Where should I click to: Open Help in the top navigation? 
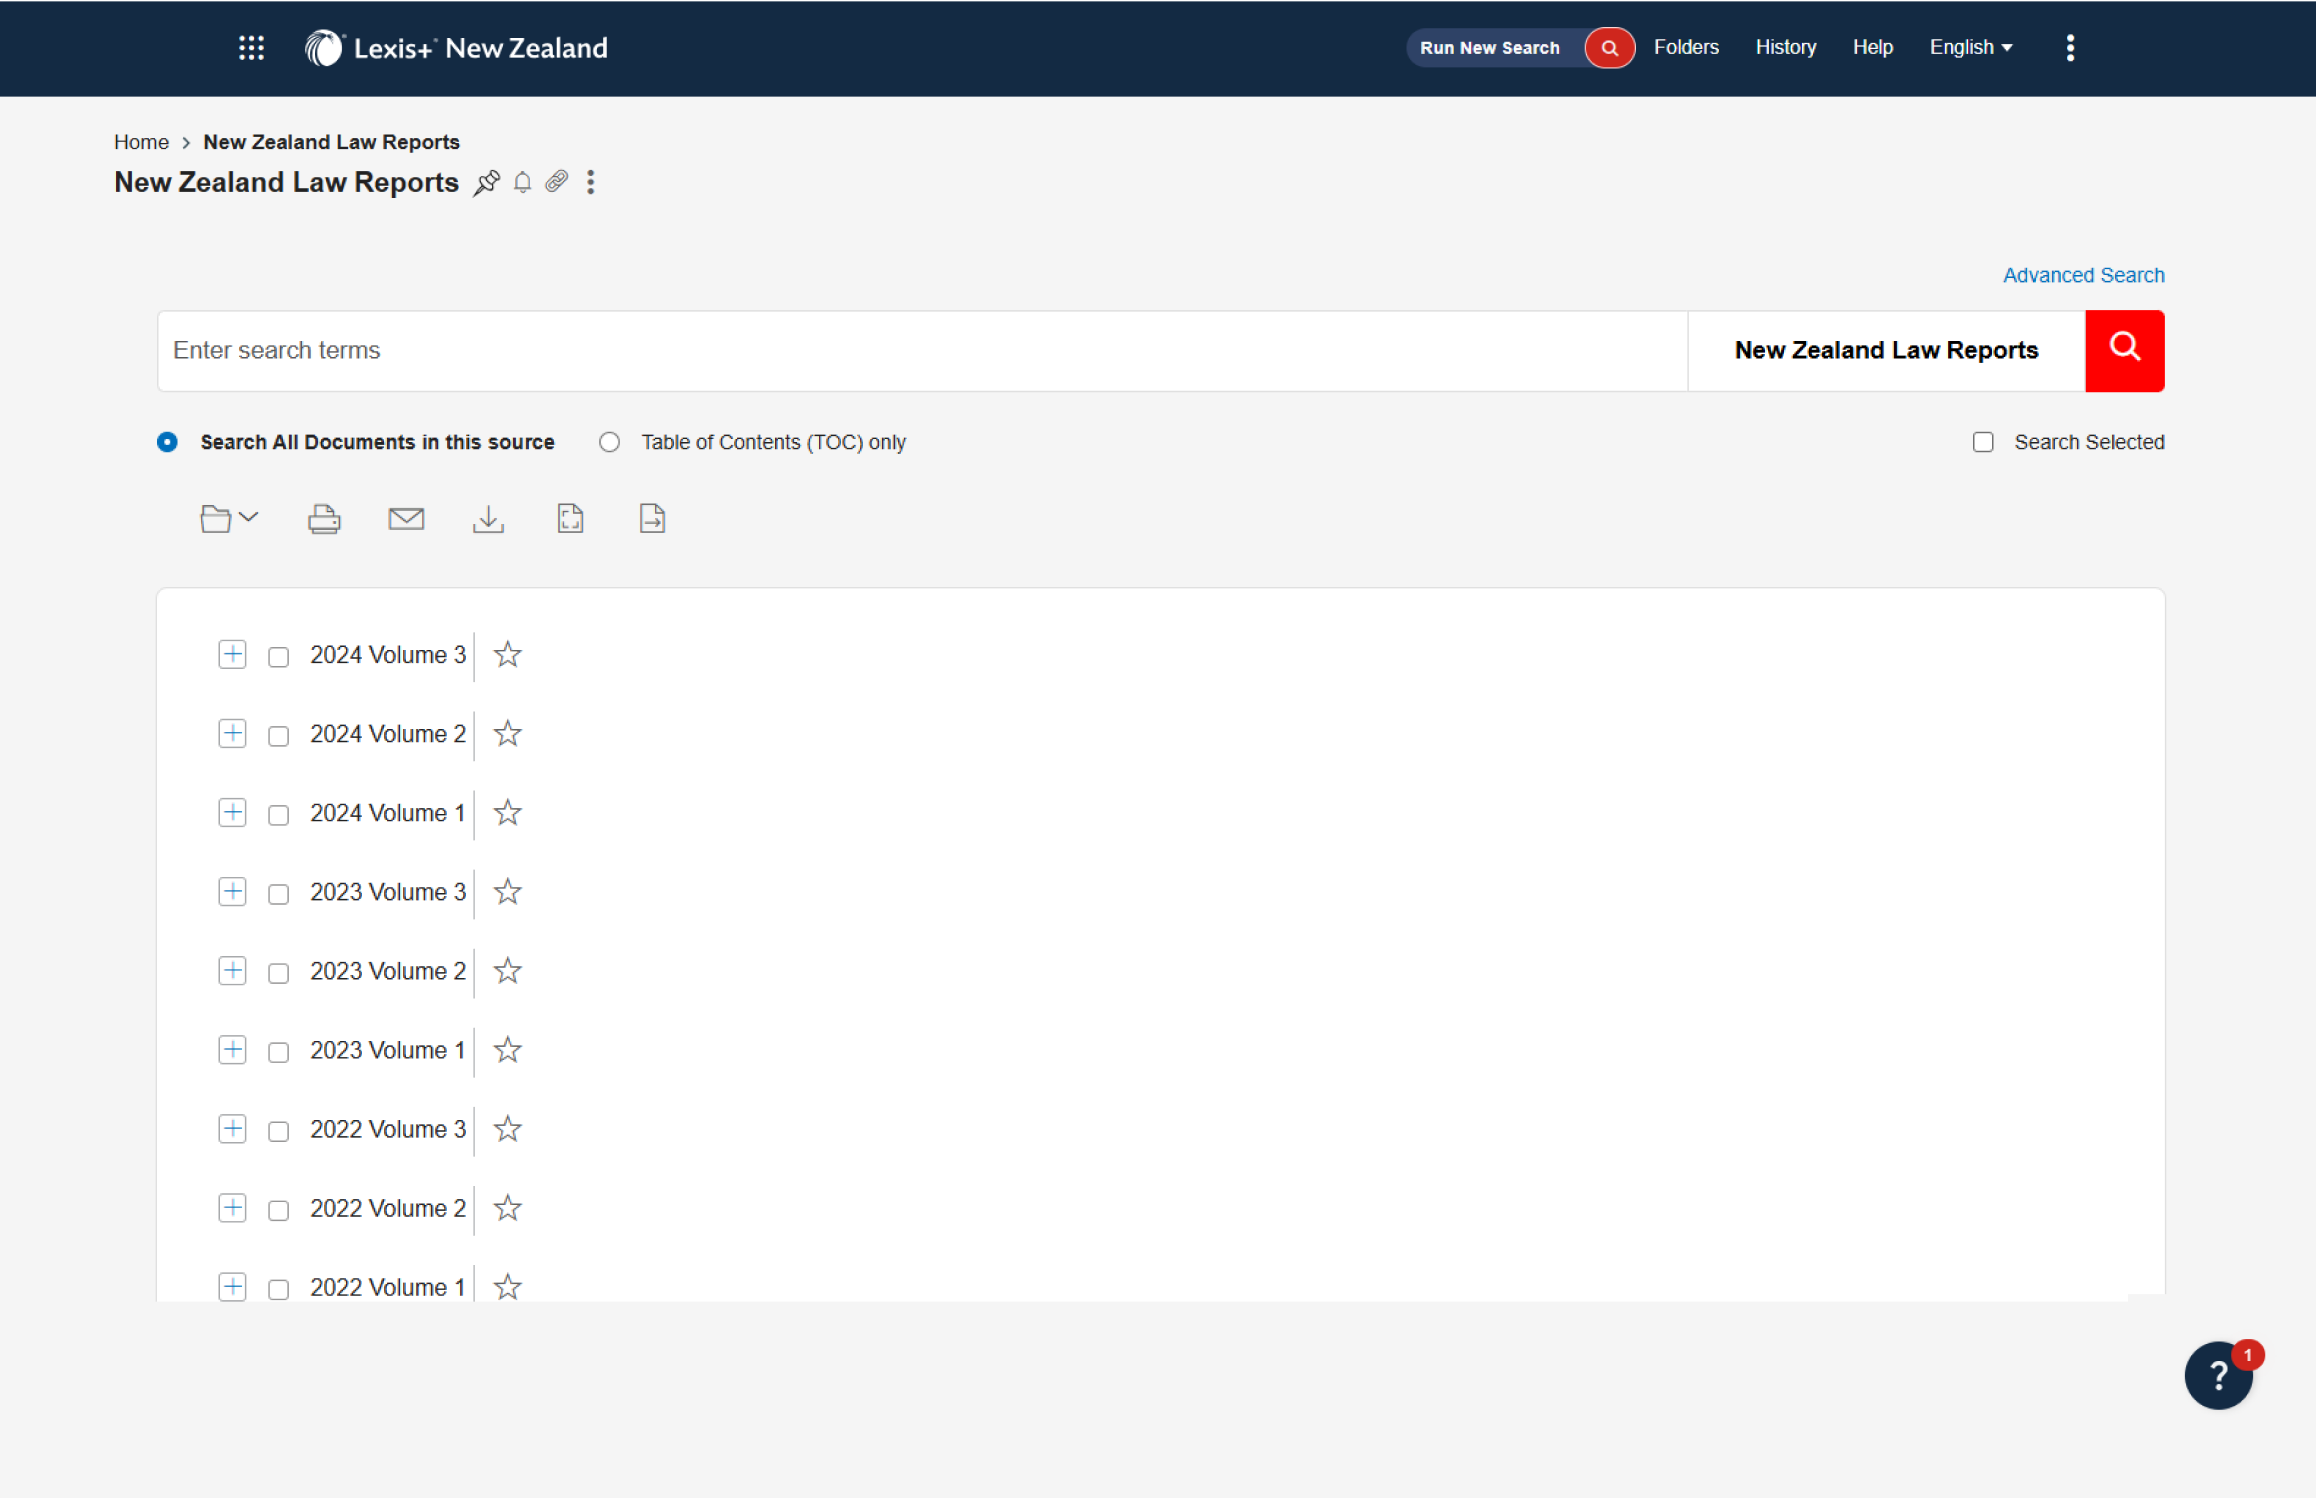point(1872,47)
